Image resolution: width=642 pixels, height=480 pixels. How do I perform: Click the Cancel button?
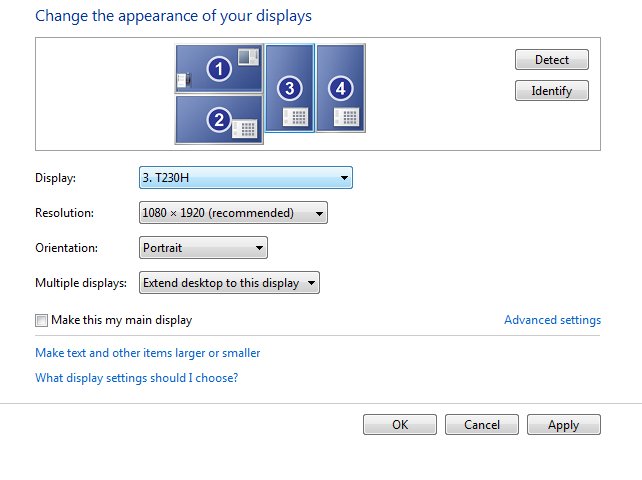[x=482, y=424]
